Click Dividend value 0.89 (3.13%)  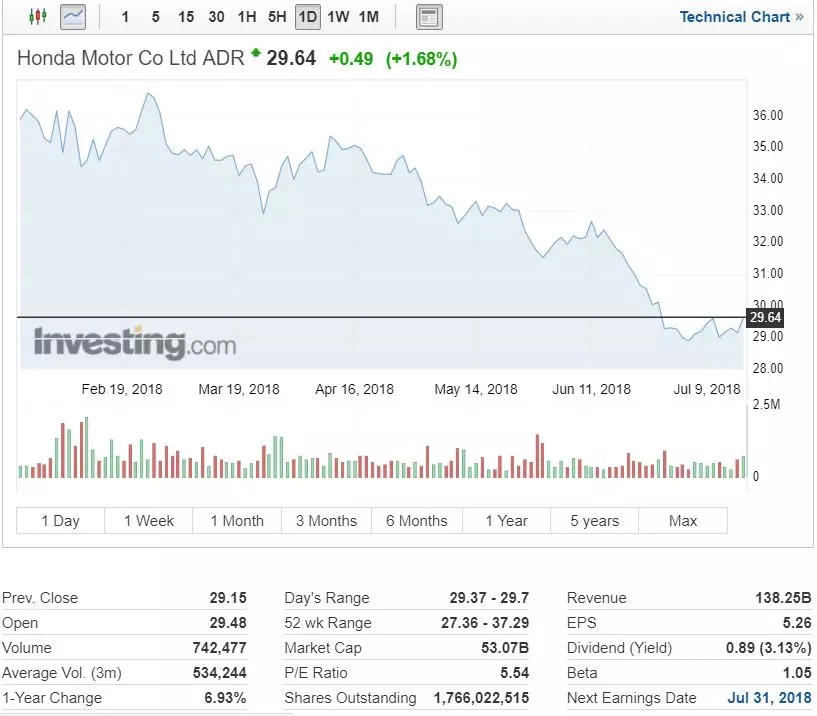tap(769, 648)
